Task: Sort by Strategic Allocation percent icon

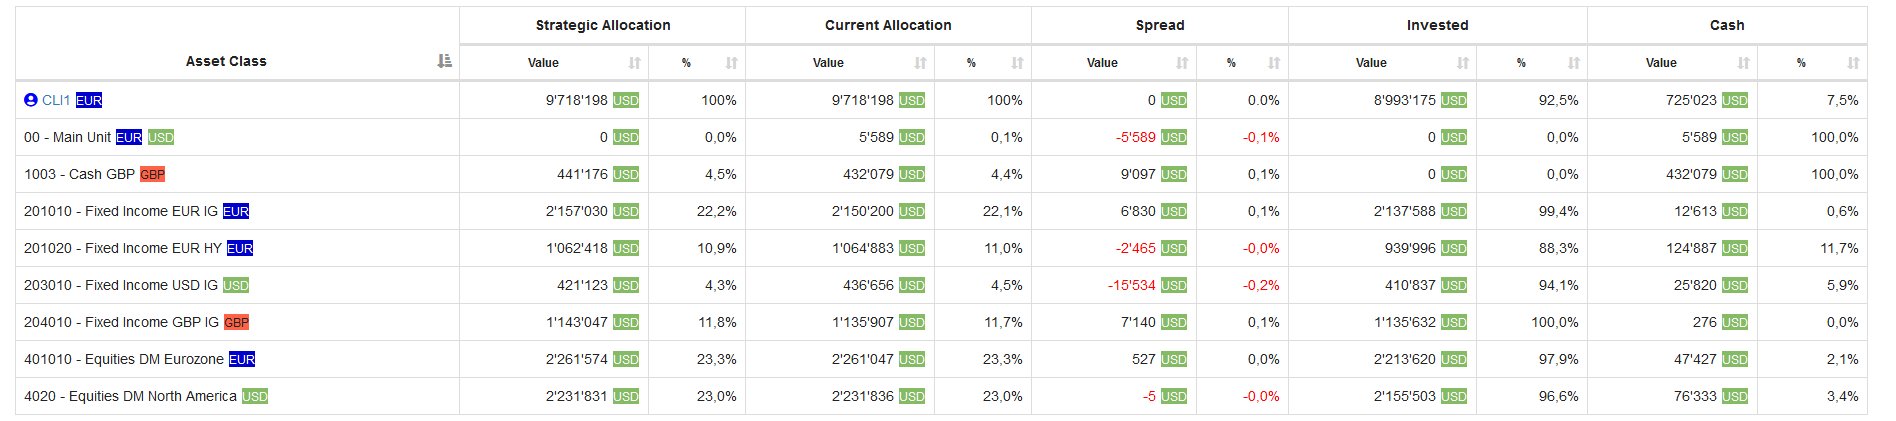Action: tap(732, 63)
